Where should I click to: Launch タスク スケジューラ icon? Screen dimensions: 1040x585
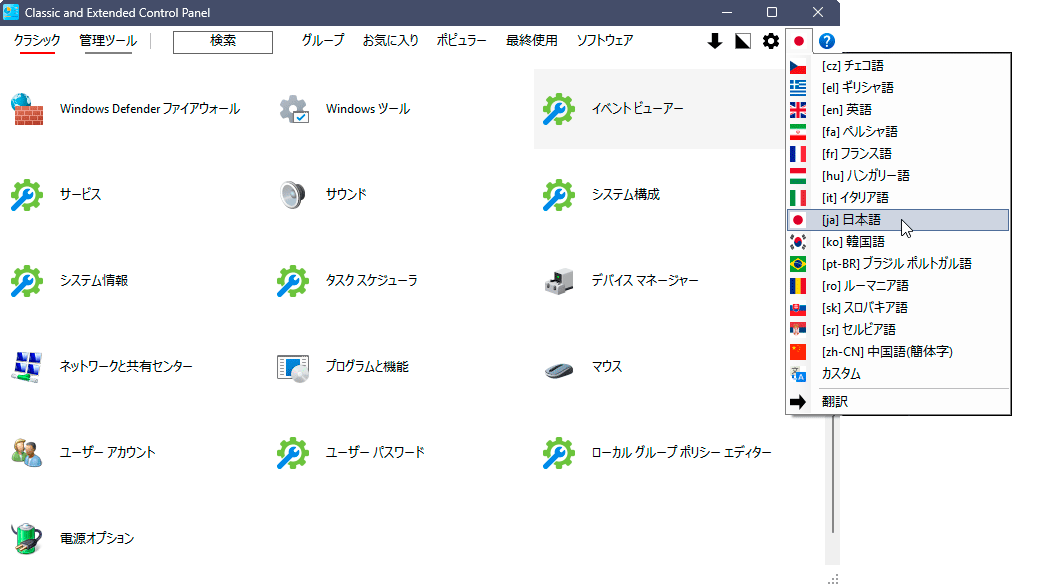(x=293, y=281)
